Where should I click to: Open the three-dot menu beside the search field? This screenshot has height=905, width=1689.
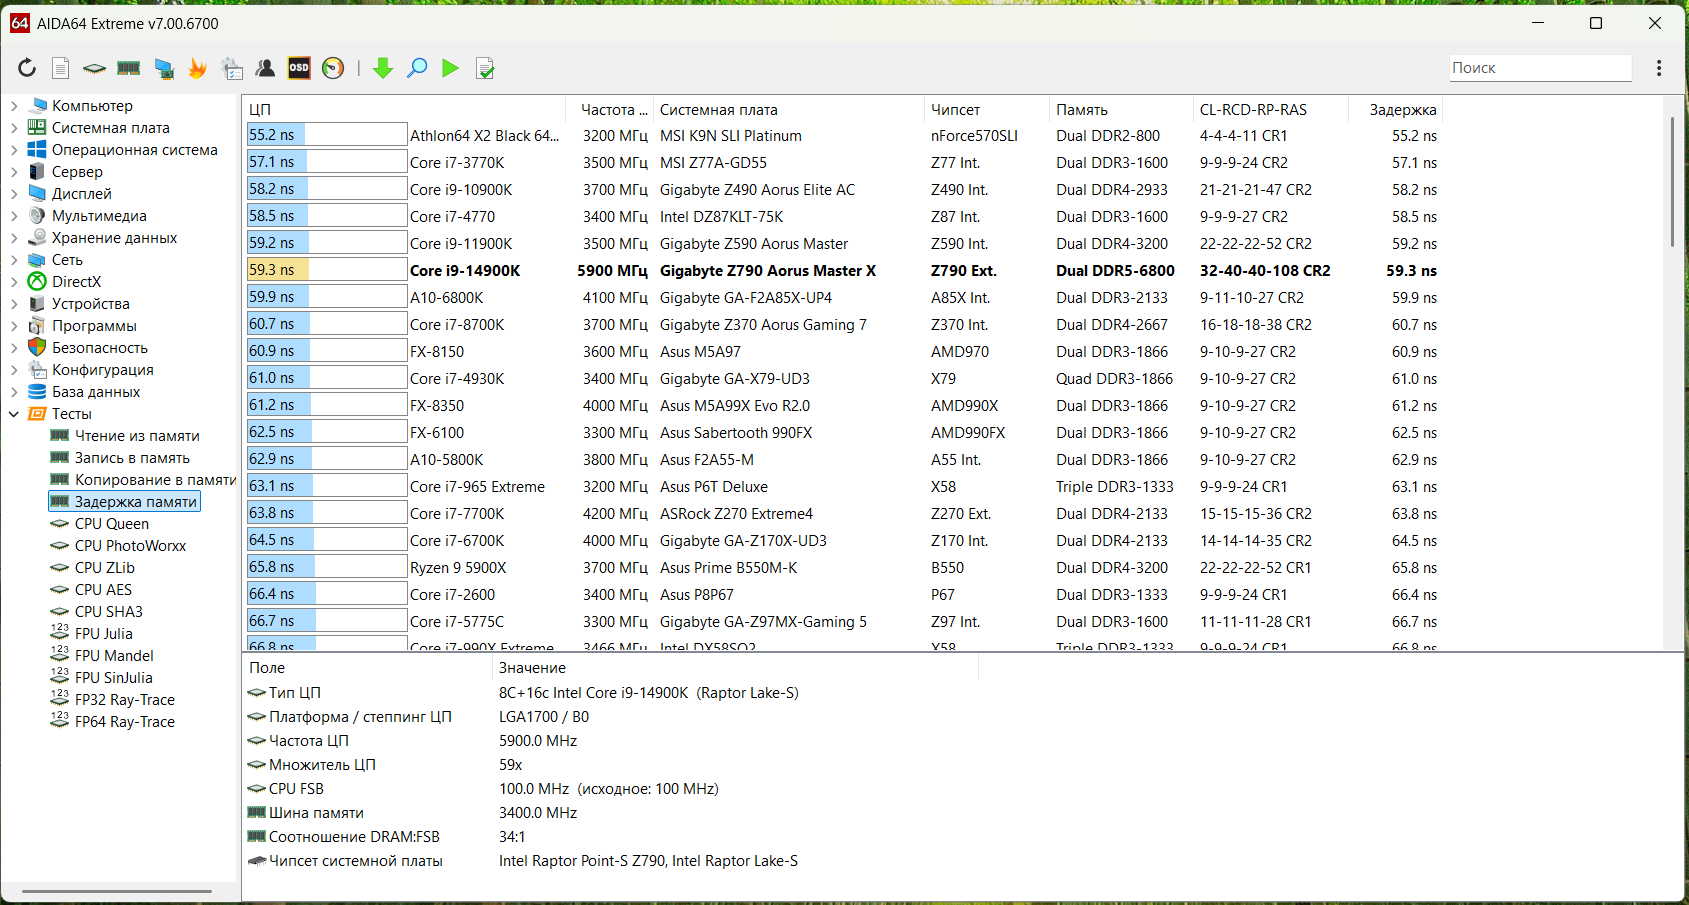pos(1659,68)
